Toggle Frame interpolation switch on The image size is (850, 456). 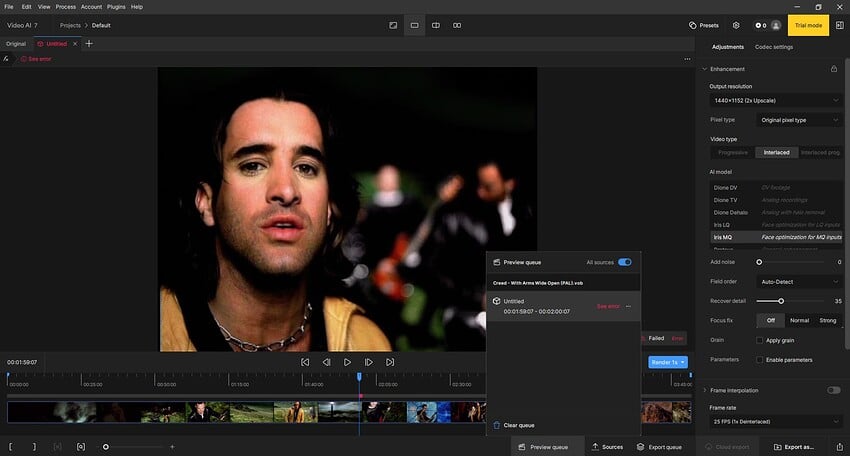(834, 390)
